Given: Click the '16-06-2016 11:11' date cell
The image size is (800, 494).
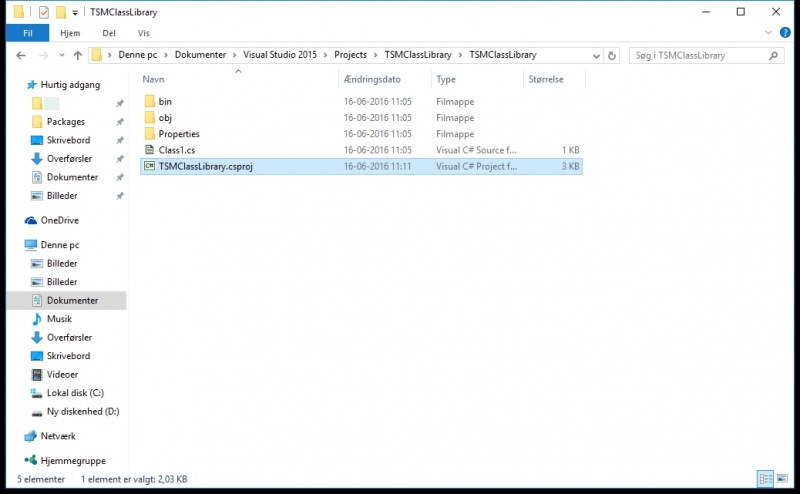Looking at the screenshot, I should click(377, 166).
